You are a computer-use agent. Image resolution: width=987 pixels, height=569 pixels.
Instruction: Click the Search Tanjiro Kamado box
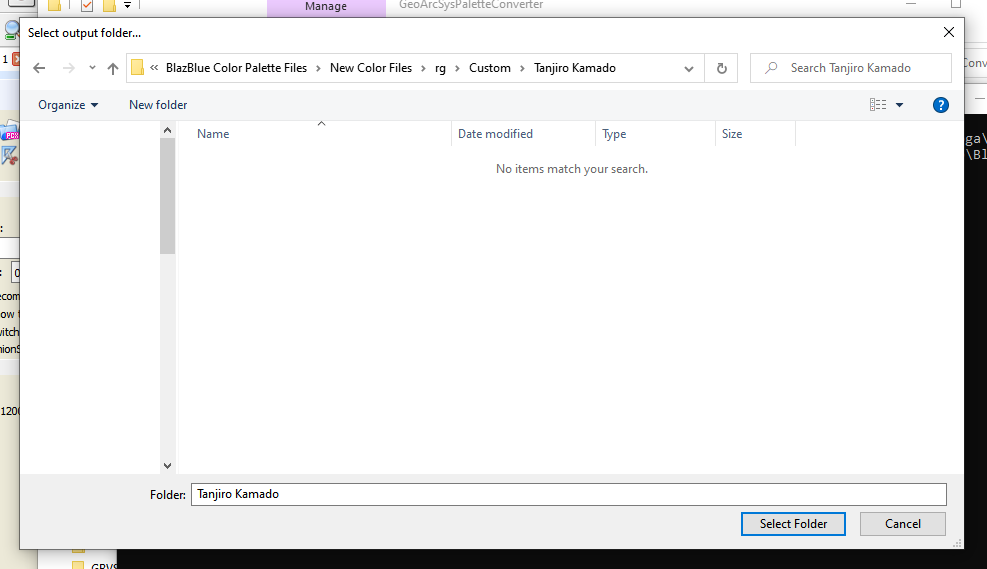click(x=850, y=68)
